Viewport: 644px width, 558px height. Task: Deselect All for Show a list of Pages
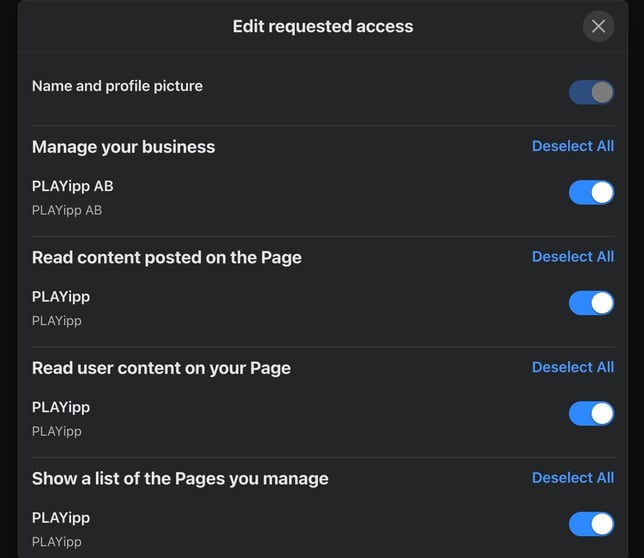click(x=572, y=478)
